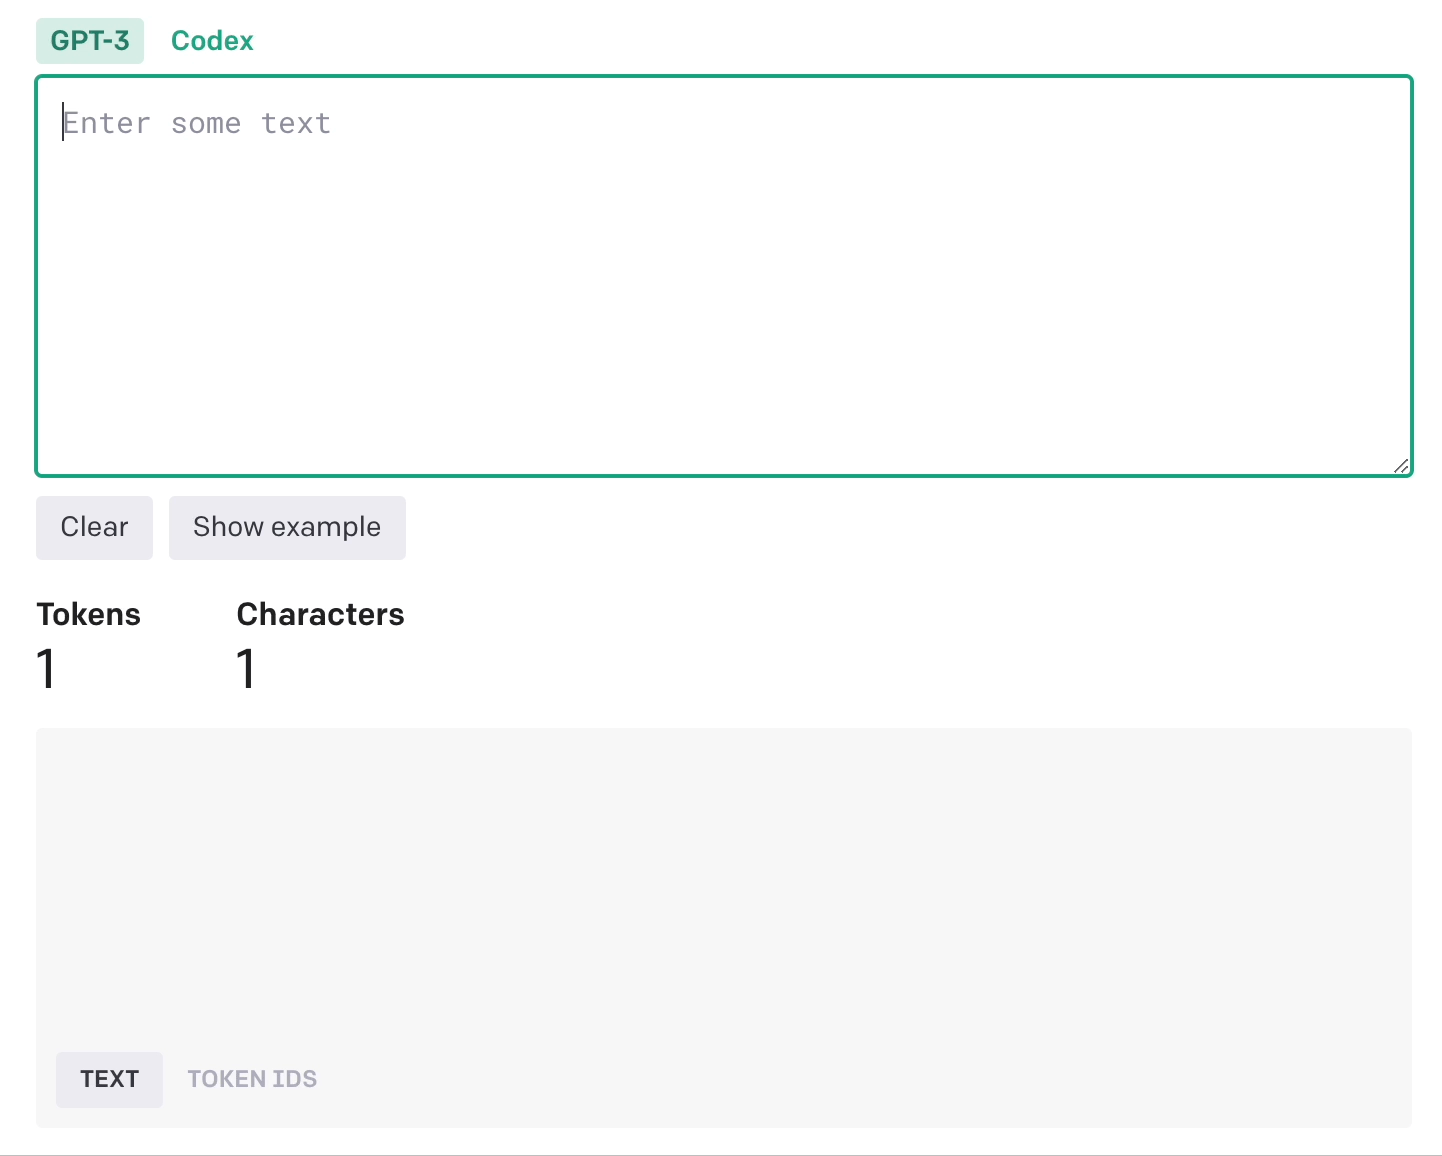Image resolution: width=1442 pixels, height=1156 pixels.
Task: Click the placeholder word 'some' in the textarea
Action: 206,123
